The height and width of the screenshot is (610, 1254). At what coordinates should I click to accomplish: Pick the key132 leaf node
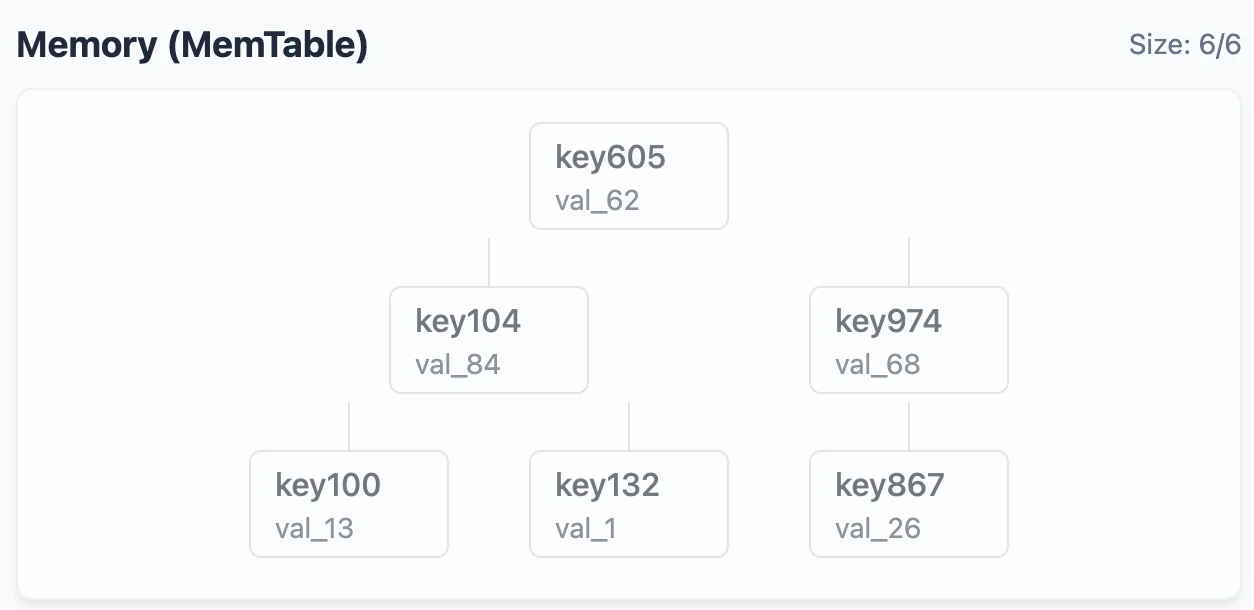pos(628,504)
